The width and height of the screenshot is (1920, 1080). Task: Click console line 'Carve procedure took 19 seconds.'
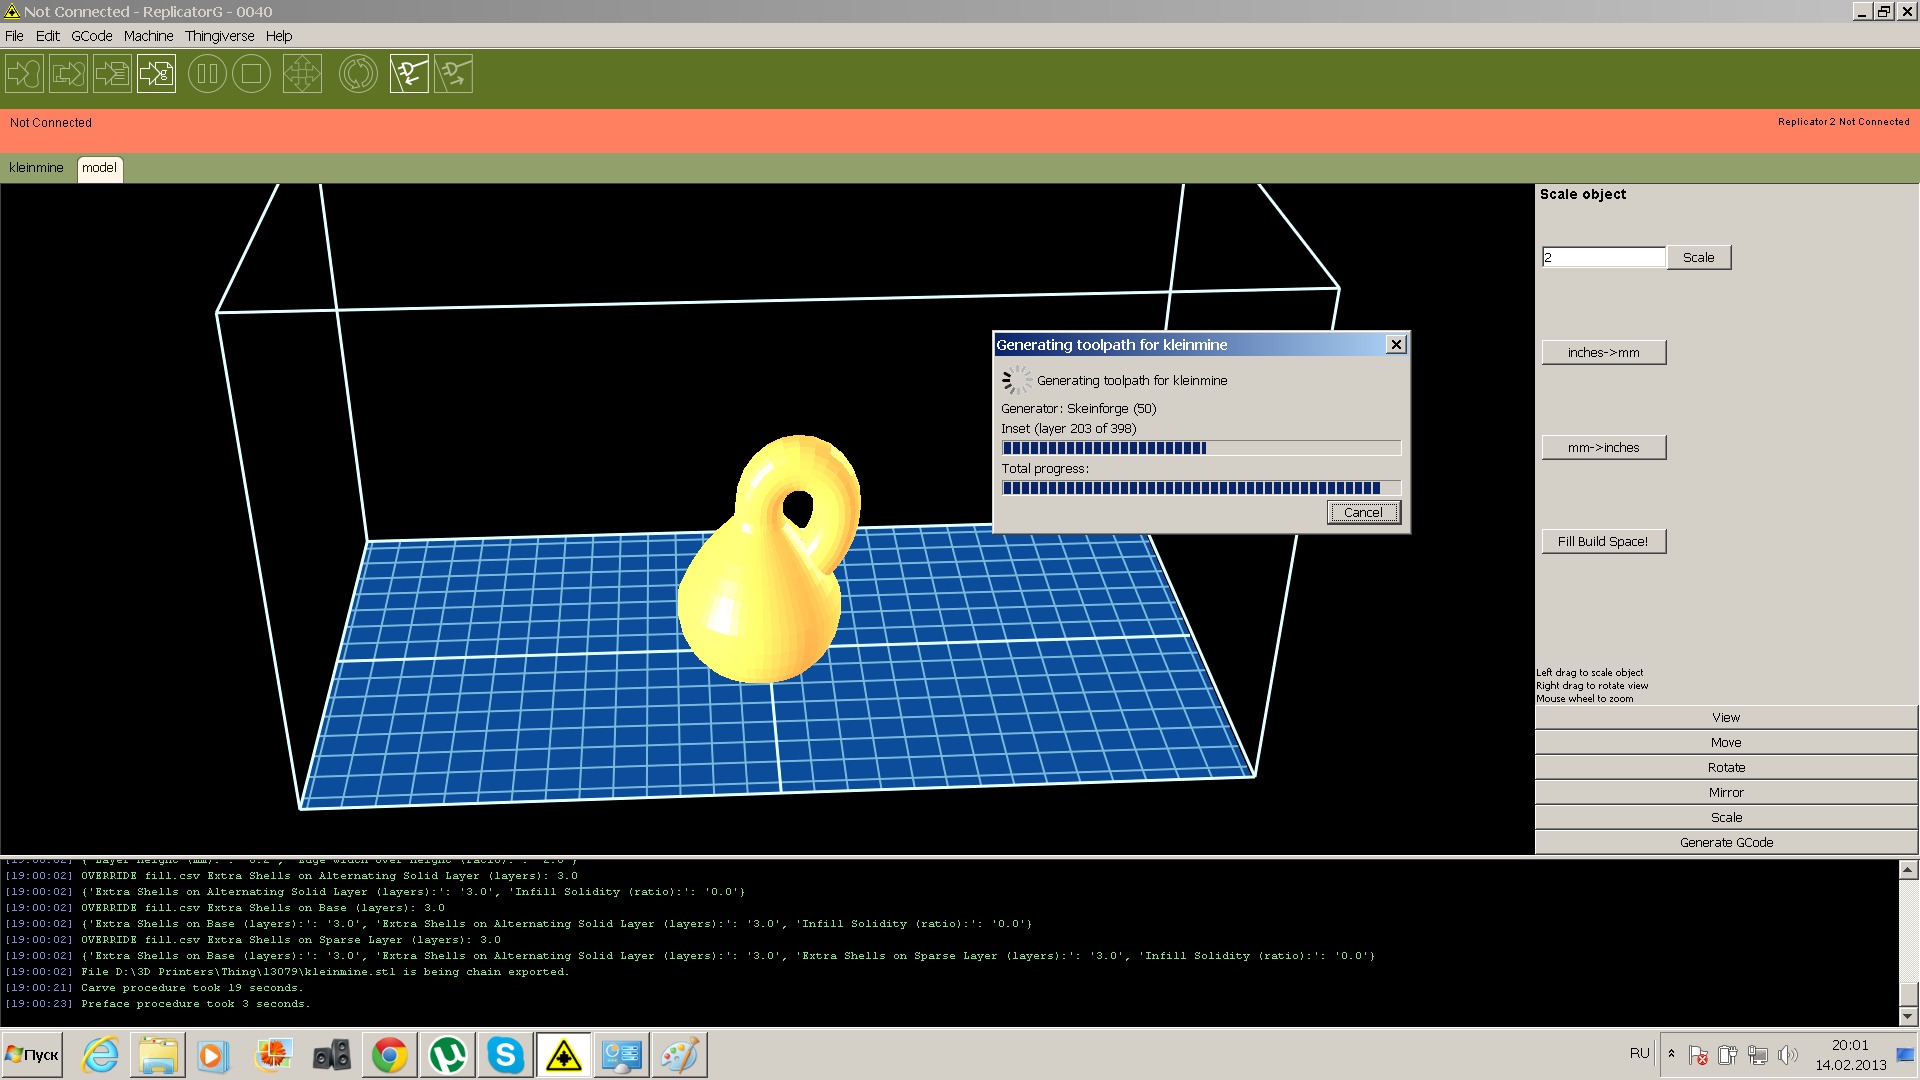pos(192,988)
